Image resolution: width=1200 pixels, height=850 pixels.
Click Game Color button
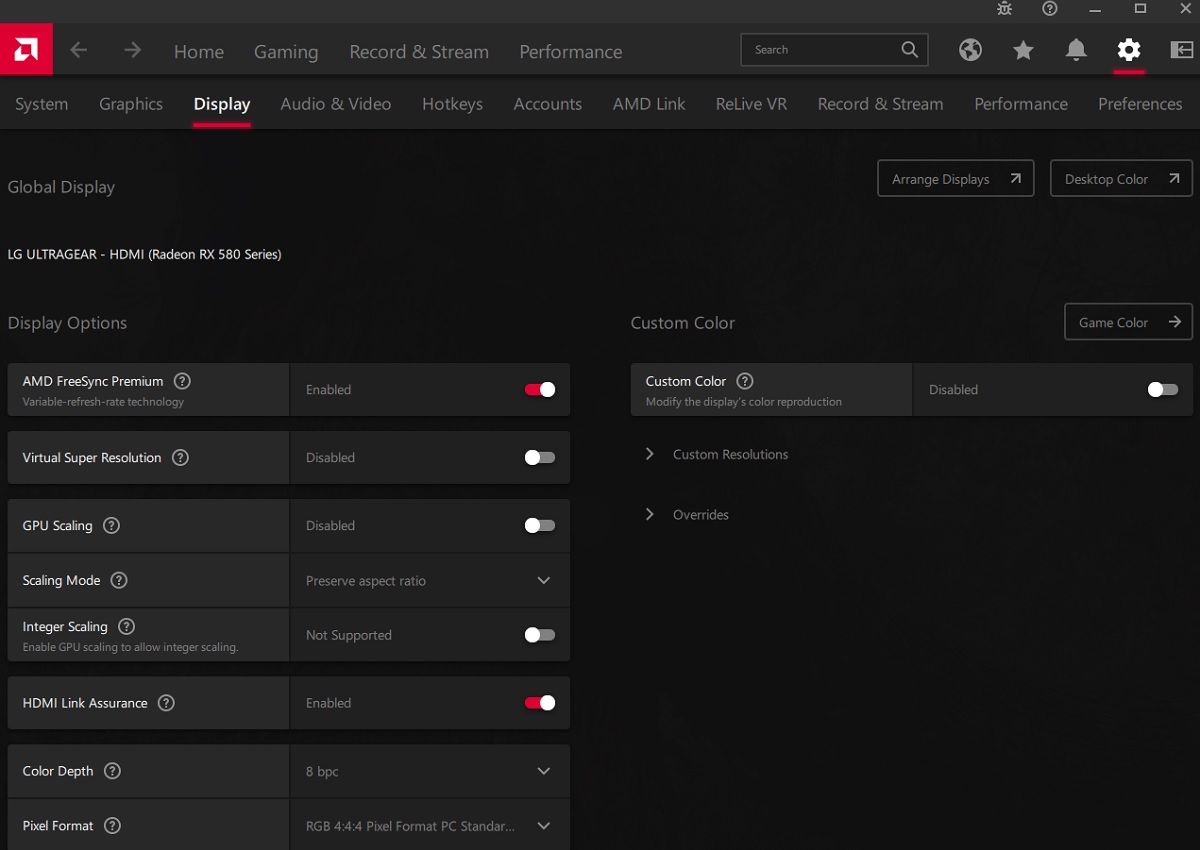(x=1128, y=322)
